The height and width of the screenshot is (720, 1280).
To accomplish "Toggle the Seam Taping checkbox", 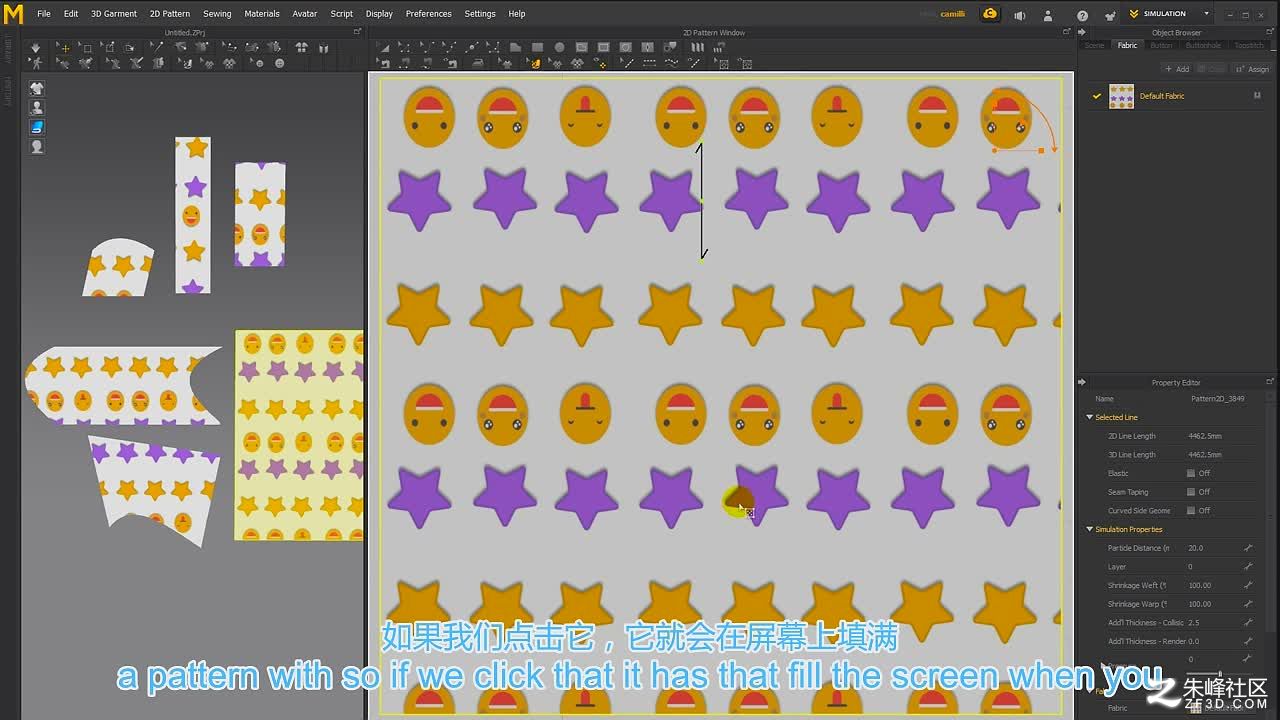I will [x=1191, y=492].
